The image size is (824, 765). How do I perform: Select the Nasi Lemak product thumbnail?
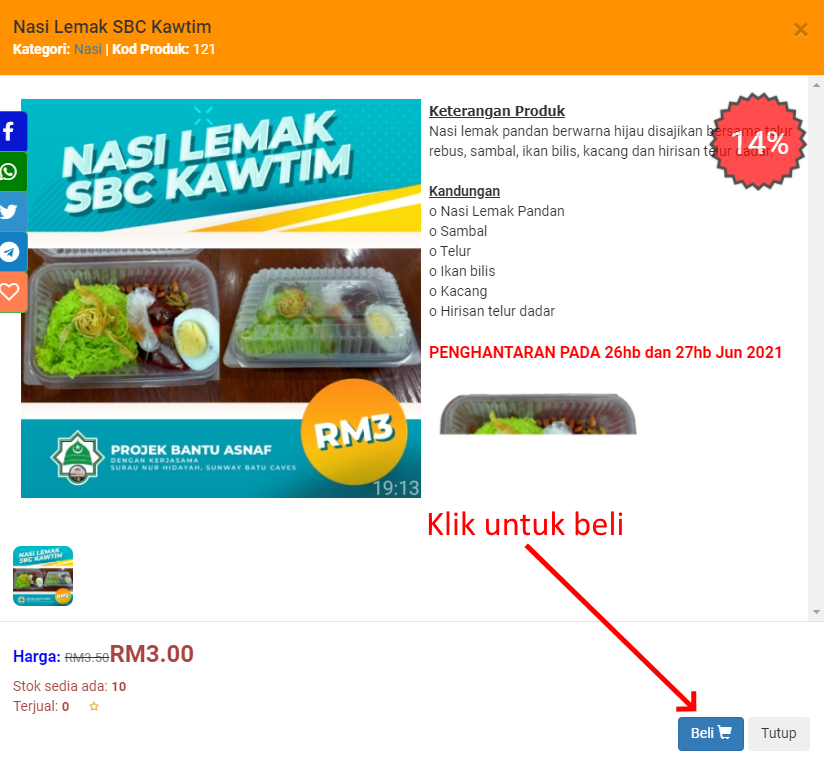pyautogui.click(x=43, y=576)
